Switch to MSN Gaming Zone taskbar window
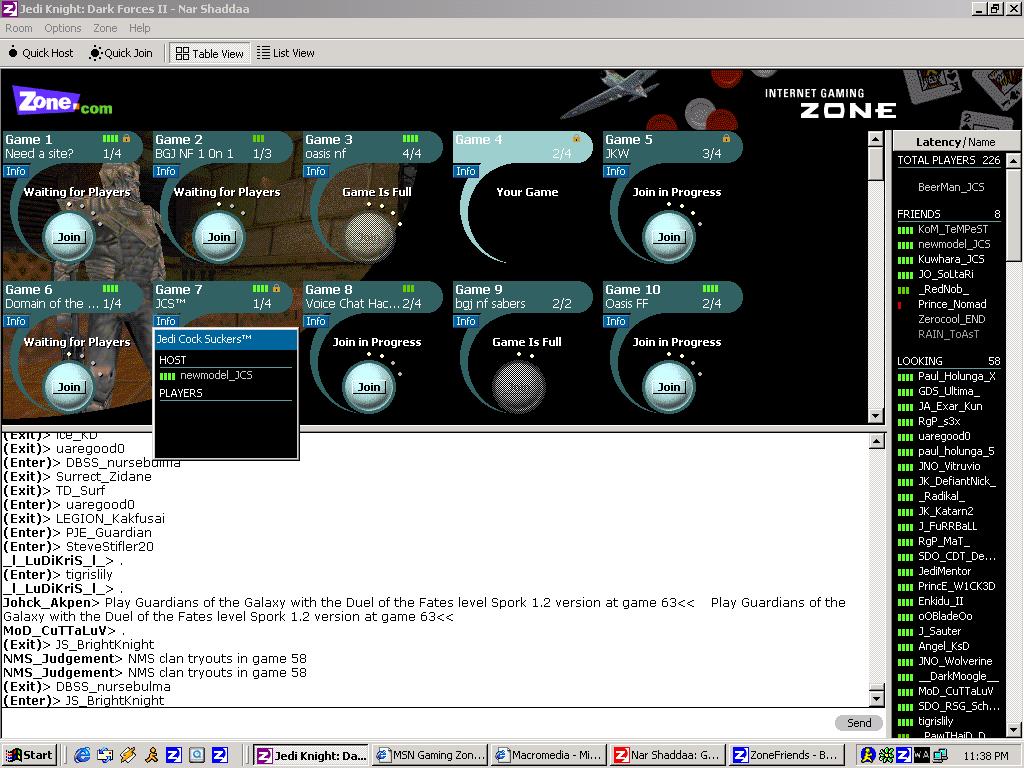Viewport: 1024px width, 768px height. click(430, 756)
